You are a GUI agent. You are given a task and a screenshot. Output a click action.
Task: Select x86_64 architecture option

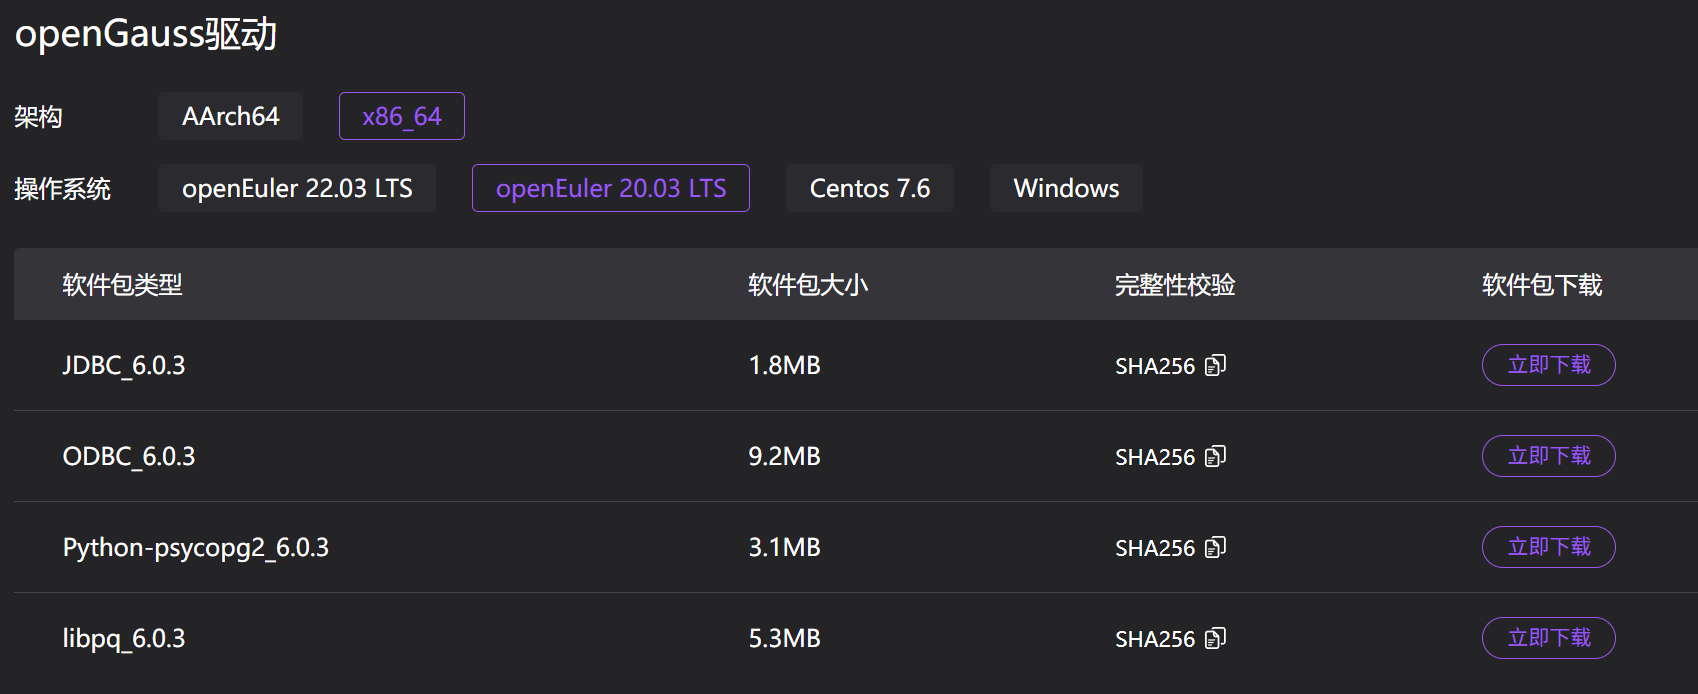point(401,116)
